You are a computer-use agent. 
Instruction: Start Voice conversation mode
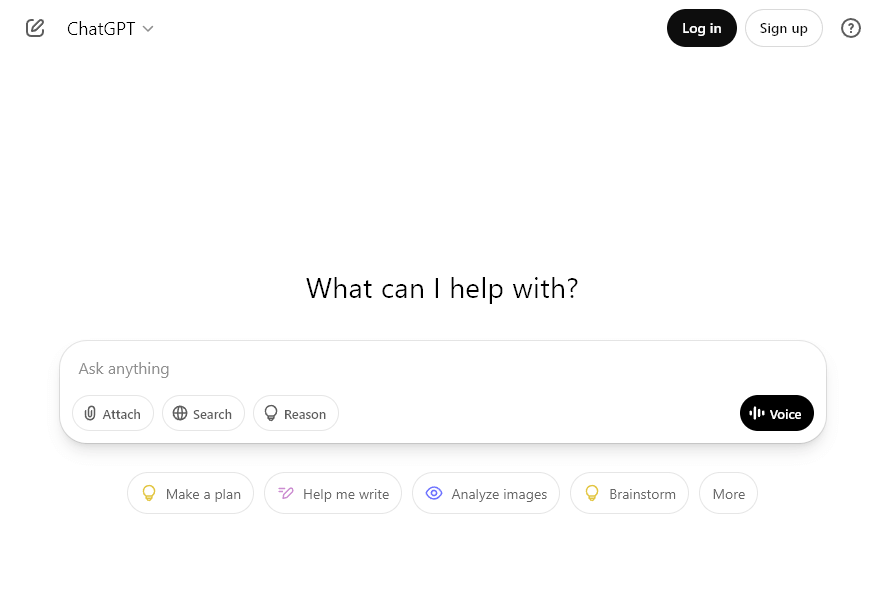pos(776,413)
